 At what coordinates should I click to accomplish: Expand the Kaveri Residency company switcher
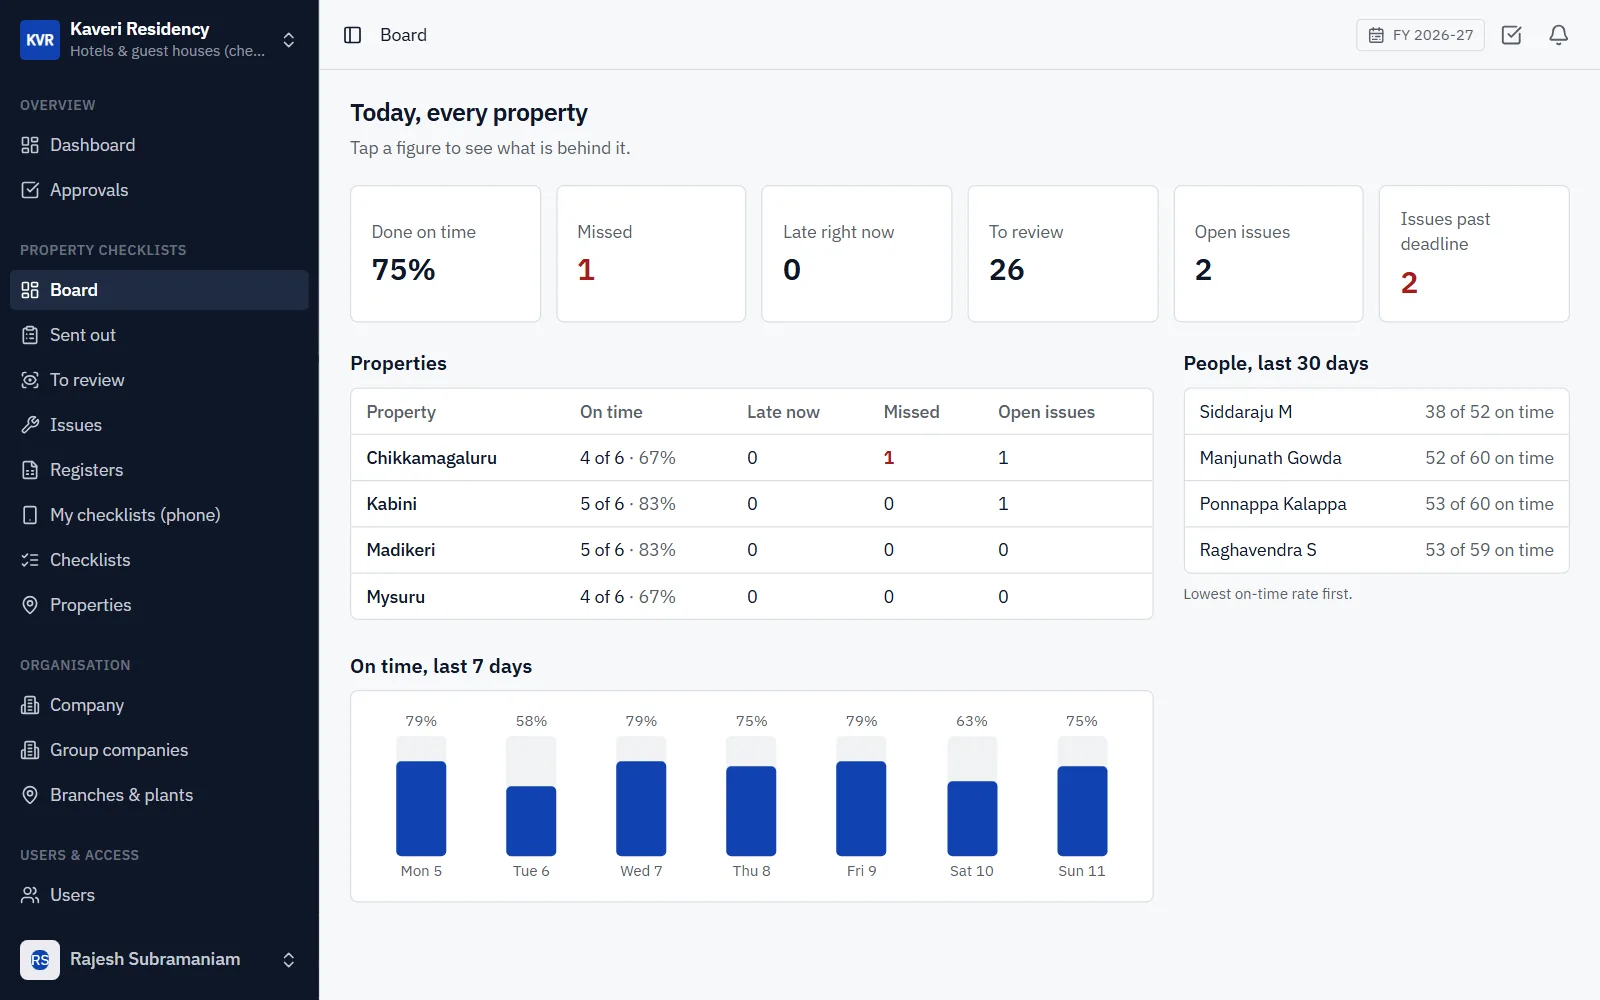(289, 40)
